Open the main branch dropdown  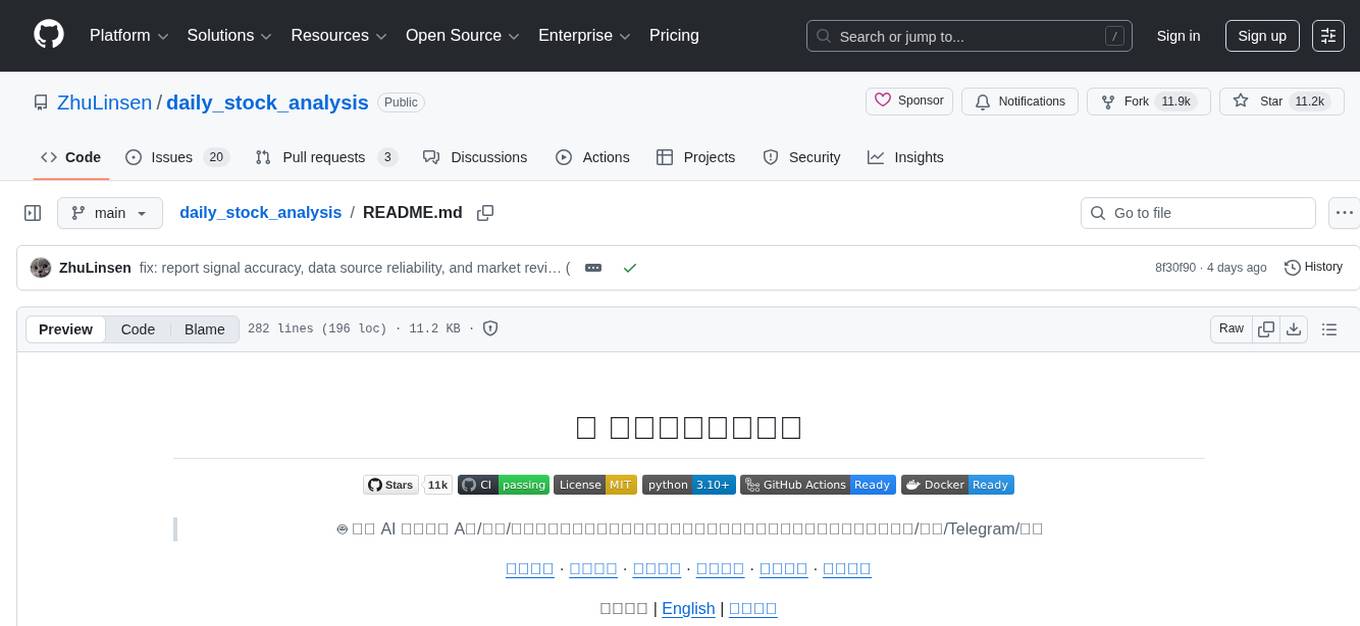coord(110,212)
